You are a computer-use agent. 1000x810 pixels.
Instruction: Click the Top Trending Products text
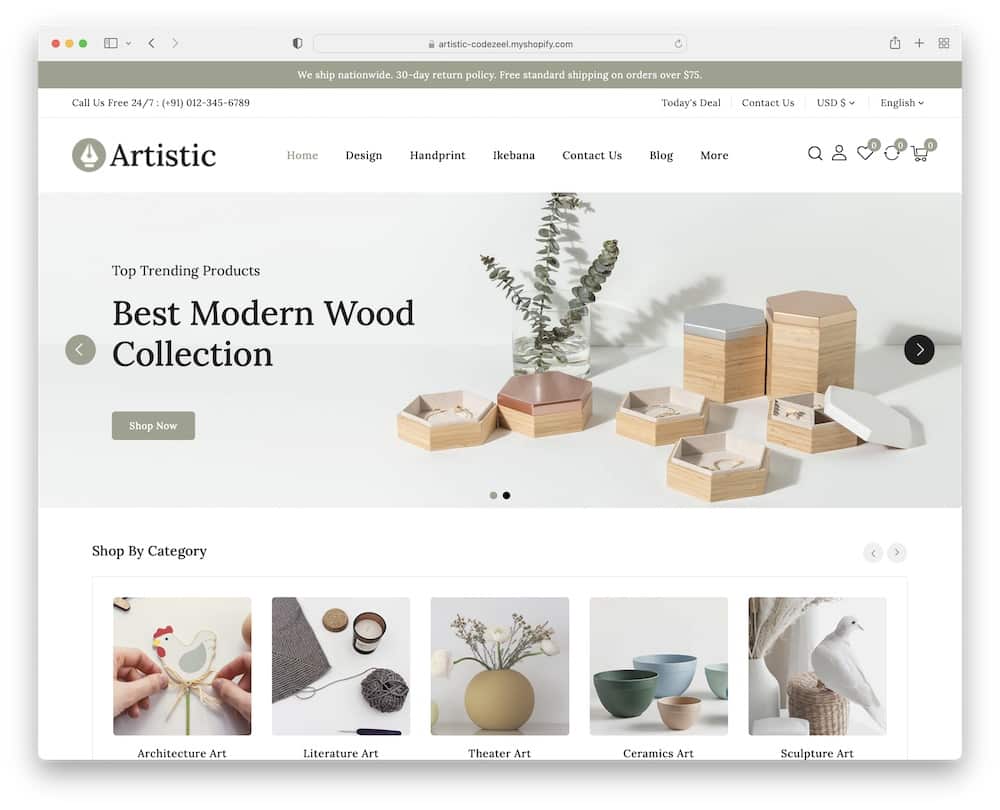pos(186,270)
